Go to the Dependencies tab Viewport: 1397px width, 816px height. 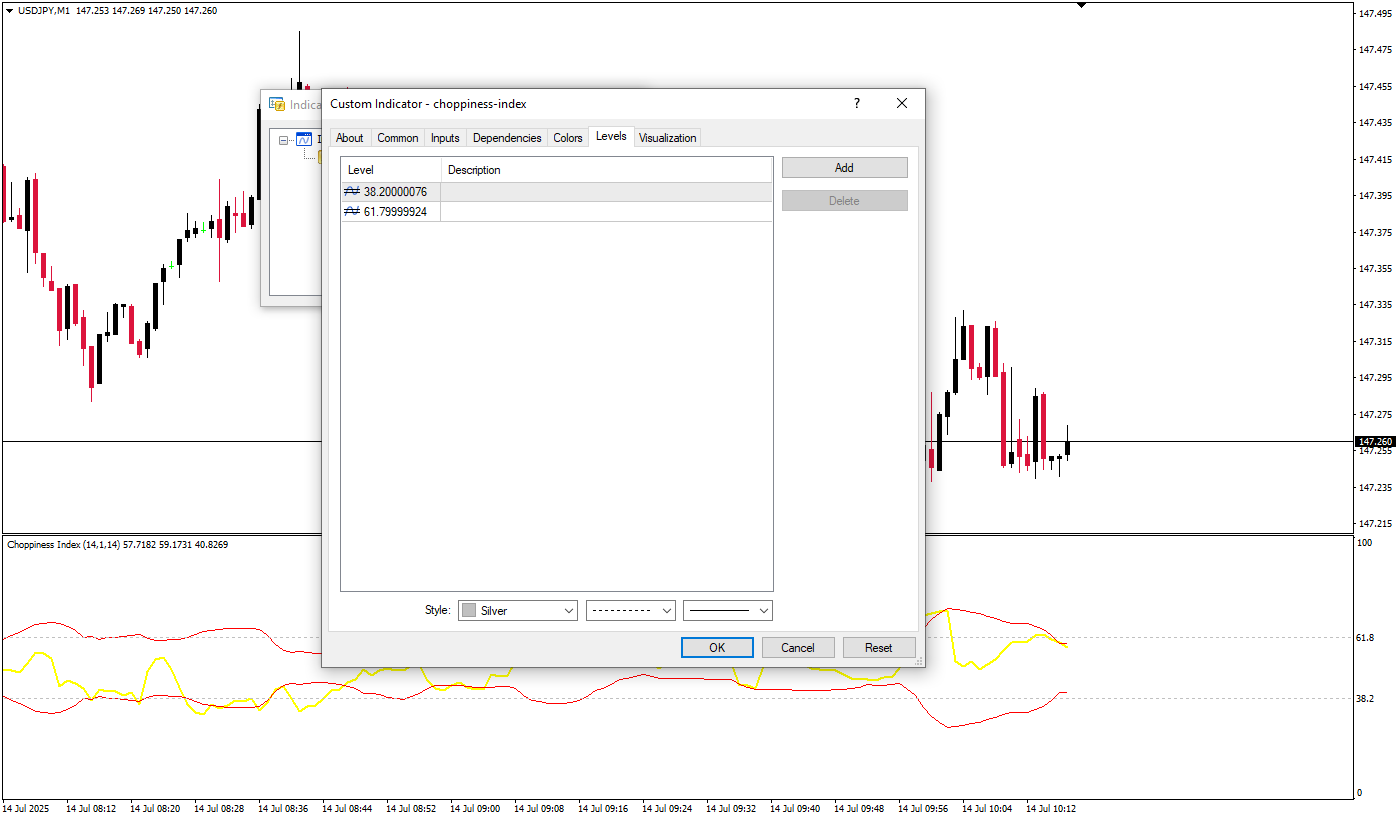tap(507, 138)
